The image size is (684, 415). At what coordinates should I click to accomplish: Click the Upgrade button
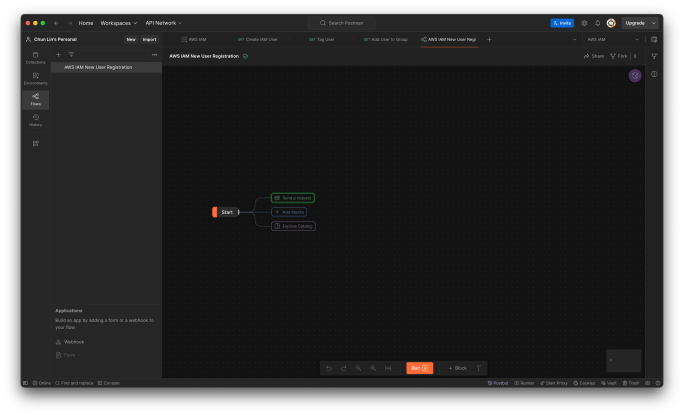pos(635,23)
